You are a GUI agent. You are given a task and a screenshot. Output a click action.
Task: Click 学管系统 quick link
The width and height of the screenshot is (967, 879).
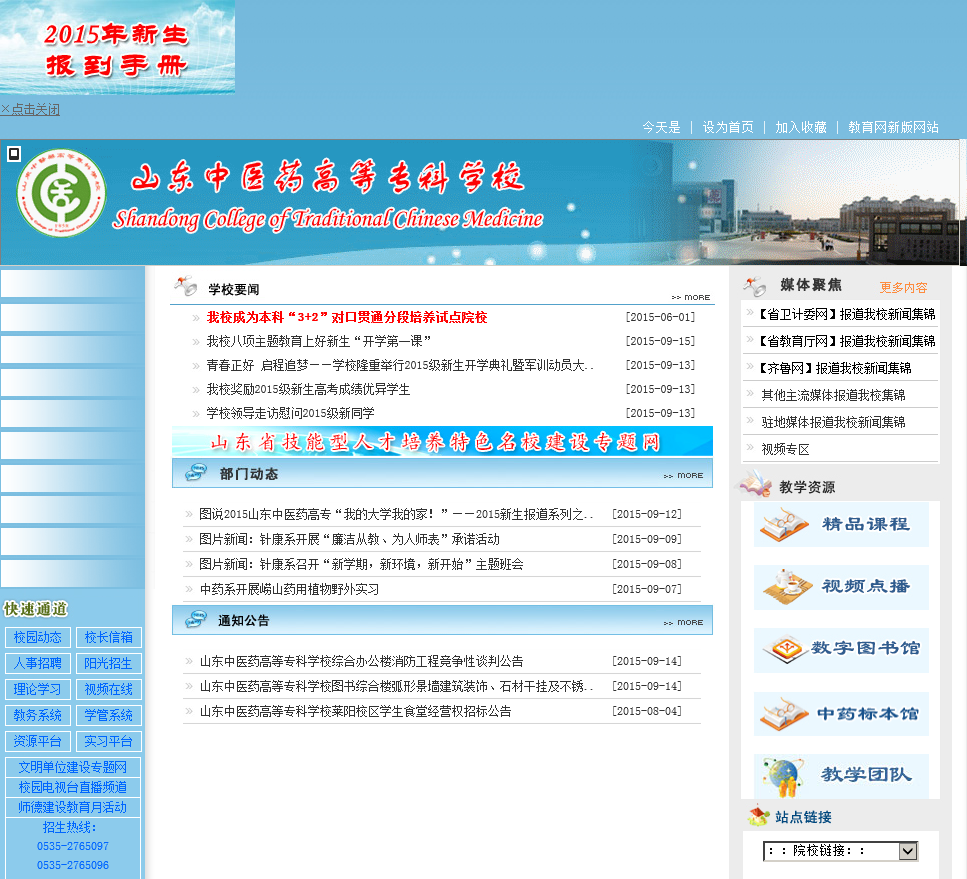[109, 716]
